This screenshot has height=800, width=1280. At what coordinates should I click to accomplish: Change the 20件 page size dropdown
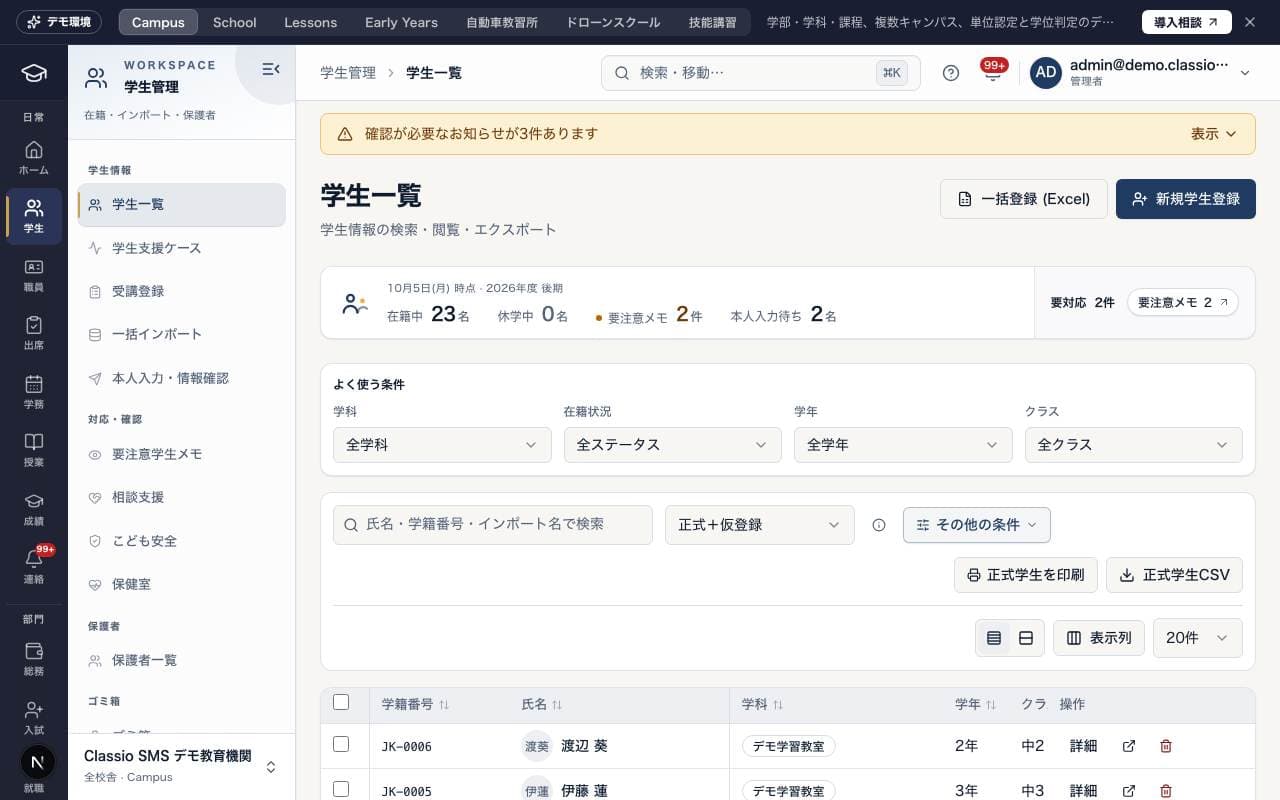coord(1198,638)
